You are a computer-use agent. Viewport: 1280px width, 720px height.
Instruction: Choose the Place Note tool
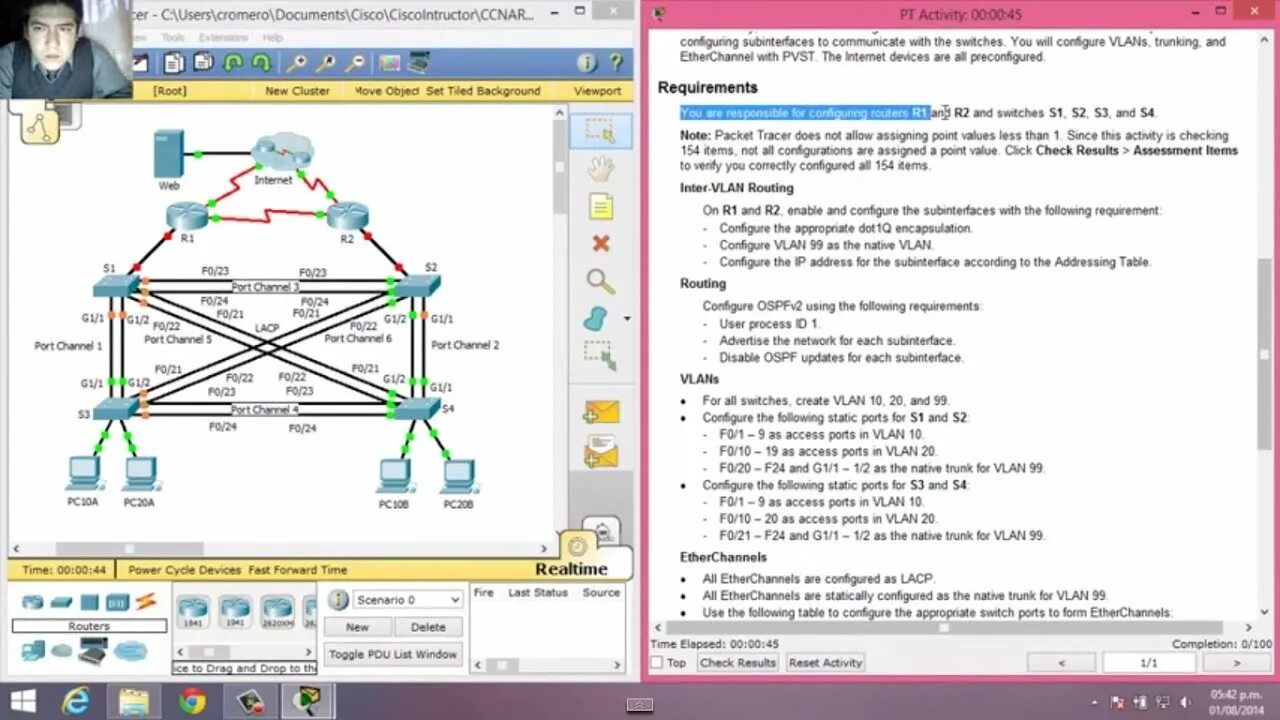pyautogui.click(x=600, y=206)
